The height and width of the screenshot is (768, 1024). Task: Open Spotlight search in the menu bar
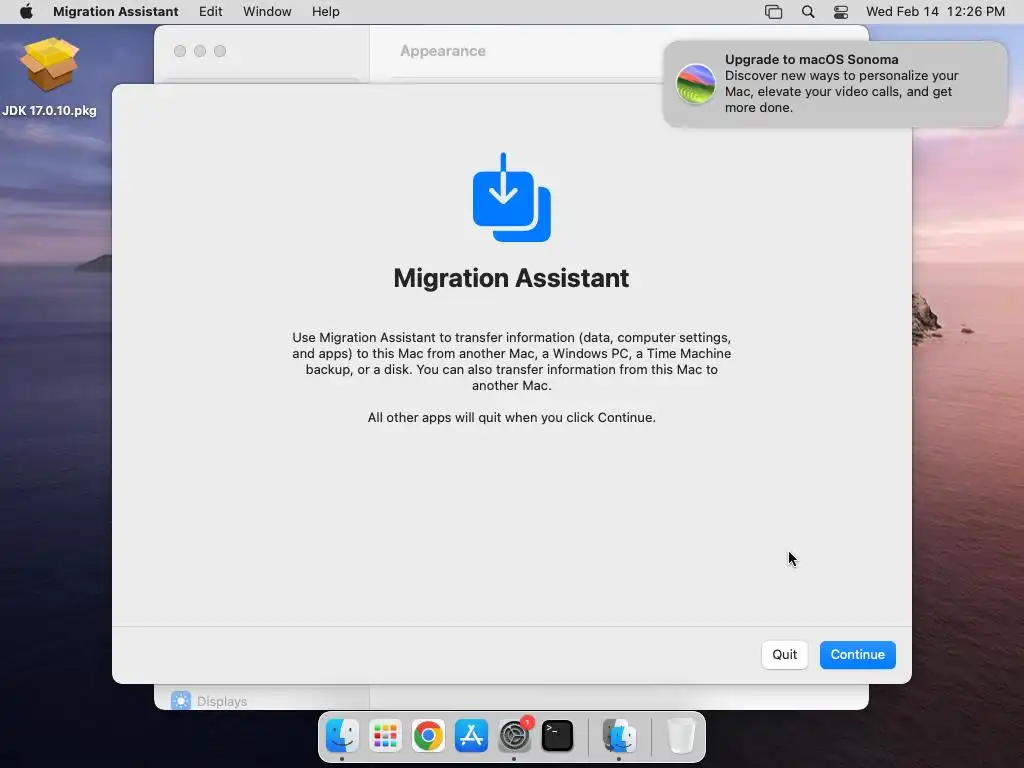[808, 11]
